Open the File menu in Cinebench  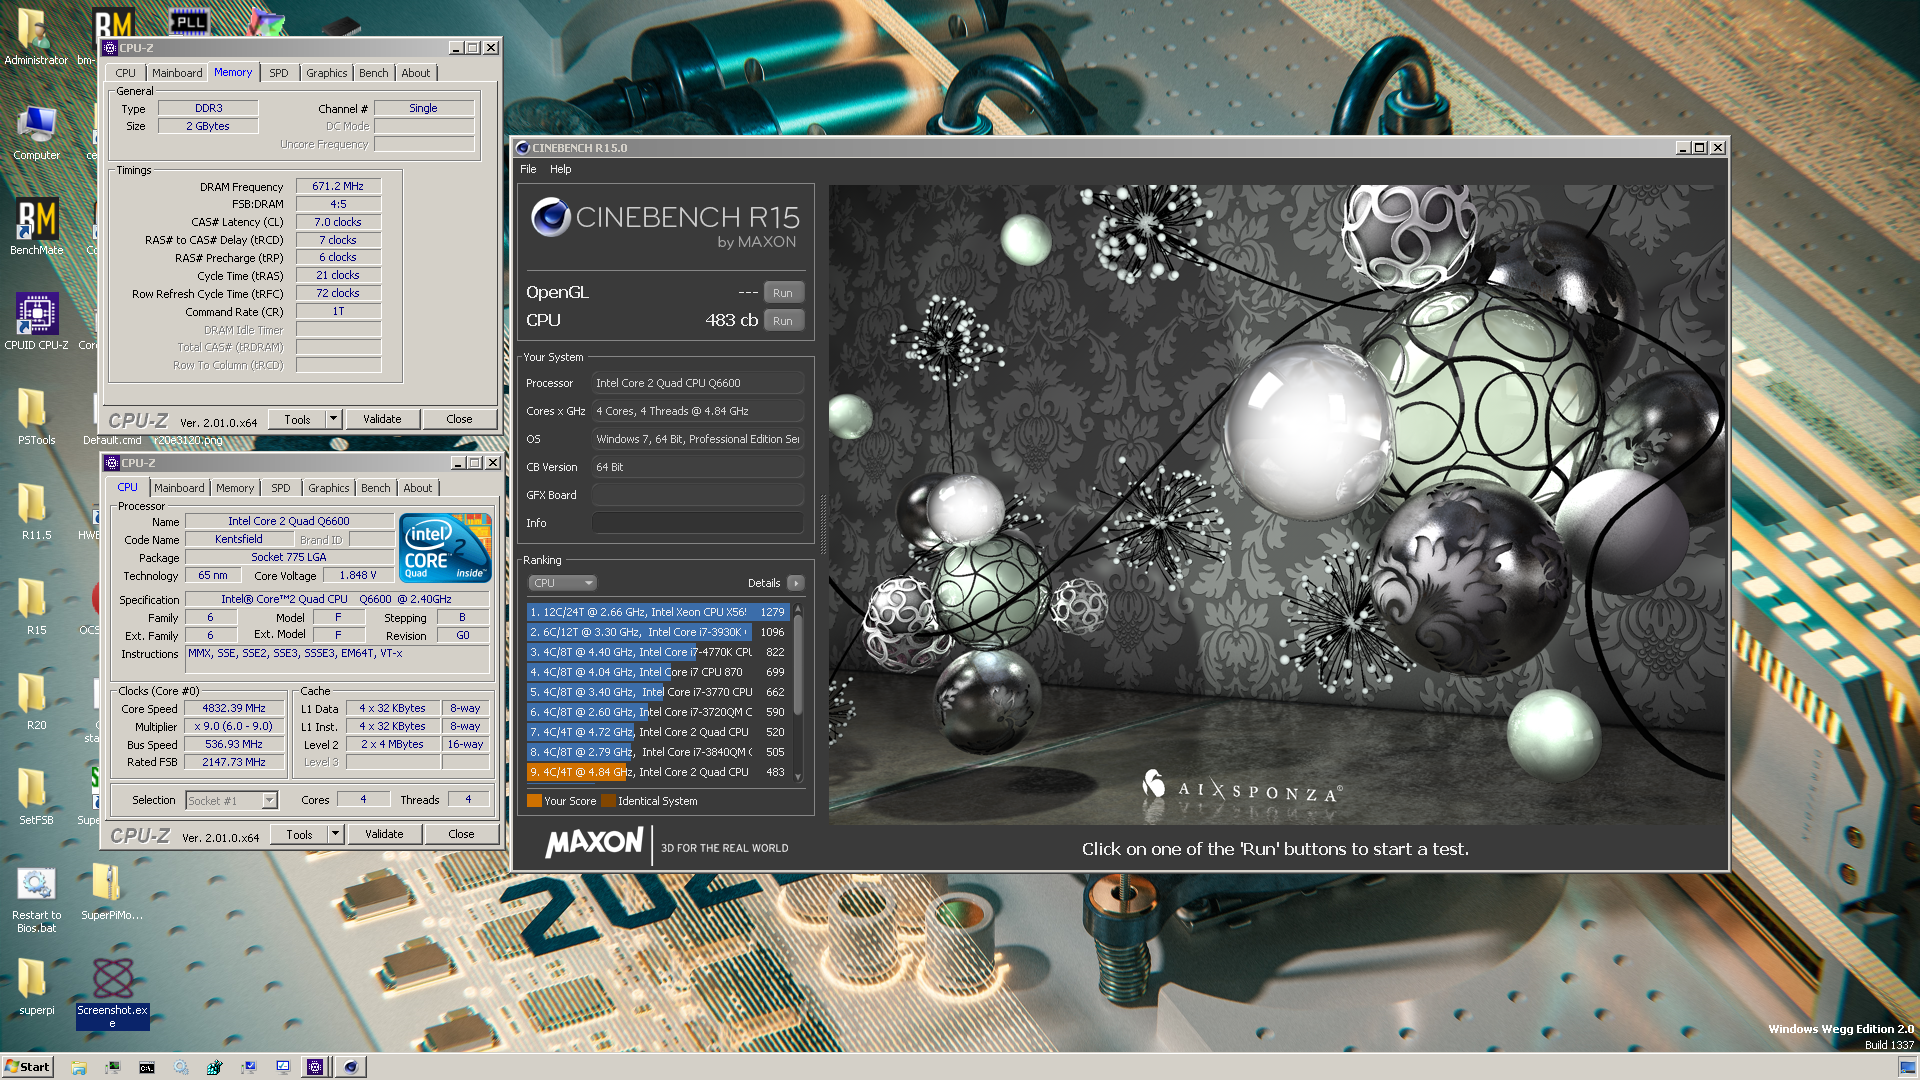(528, 169)
